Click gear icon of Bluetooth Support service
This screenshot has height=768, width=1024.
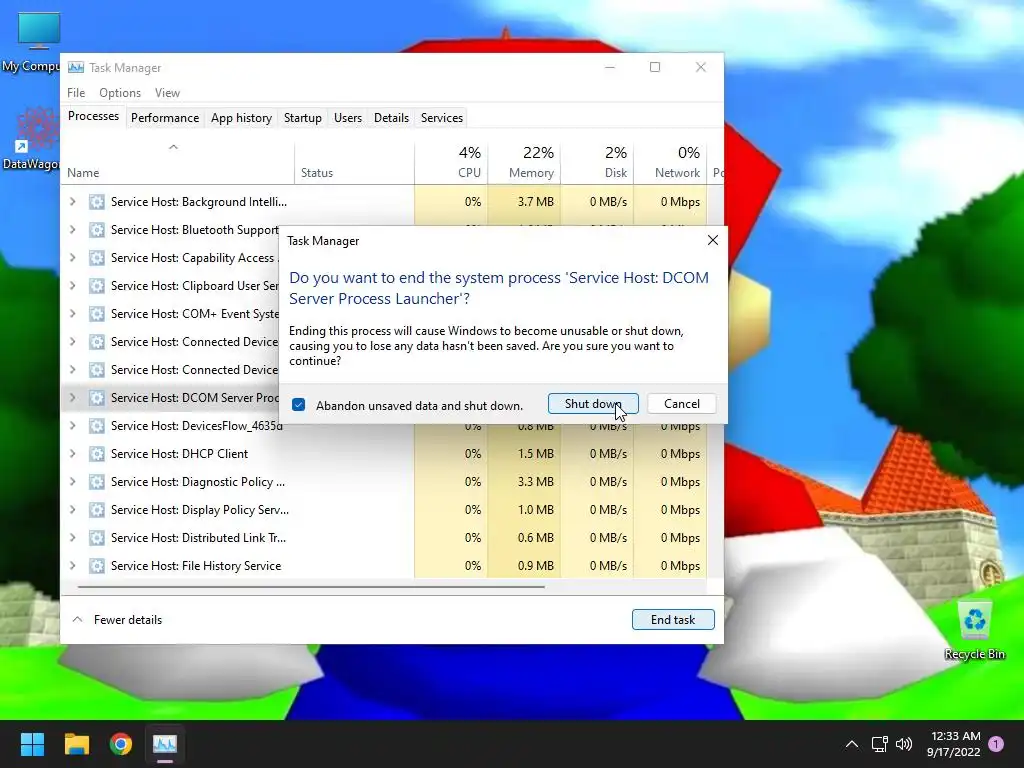pos(97,230)
